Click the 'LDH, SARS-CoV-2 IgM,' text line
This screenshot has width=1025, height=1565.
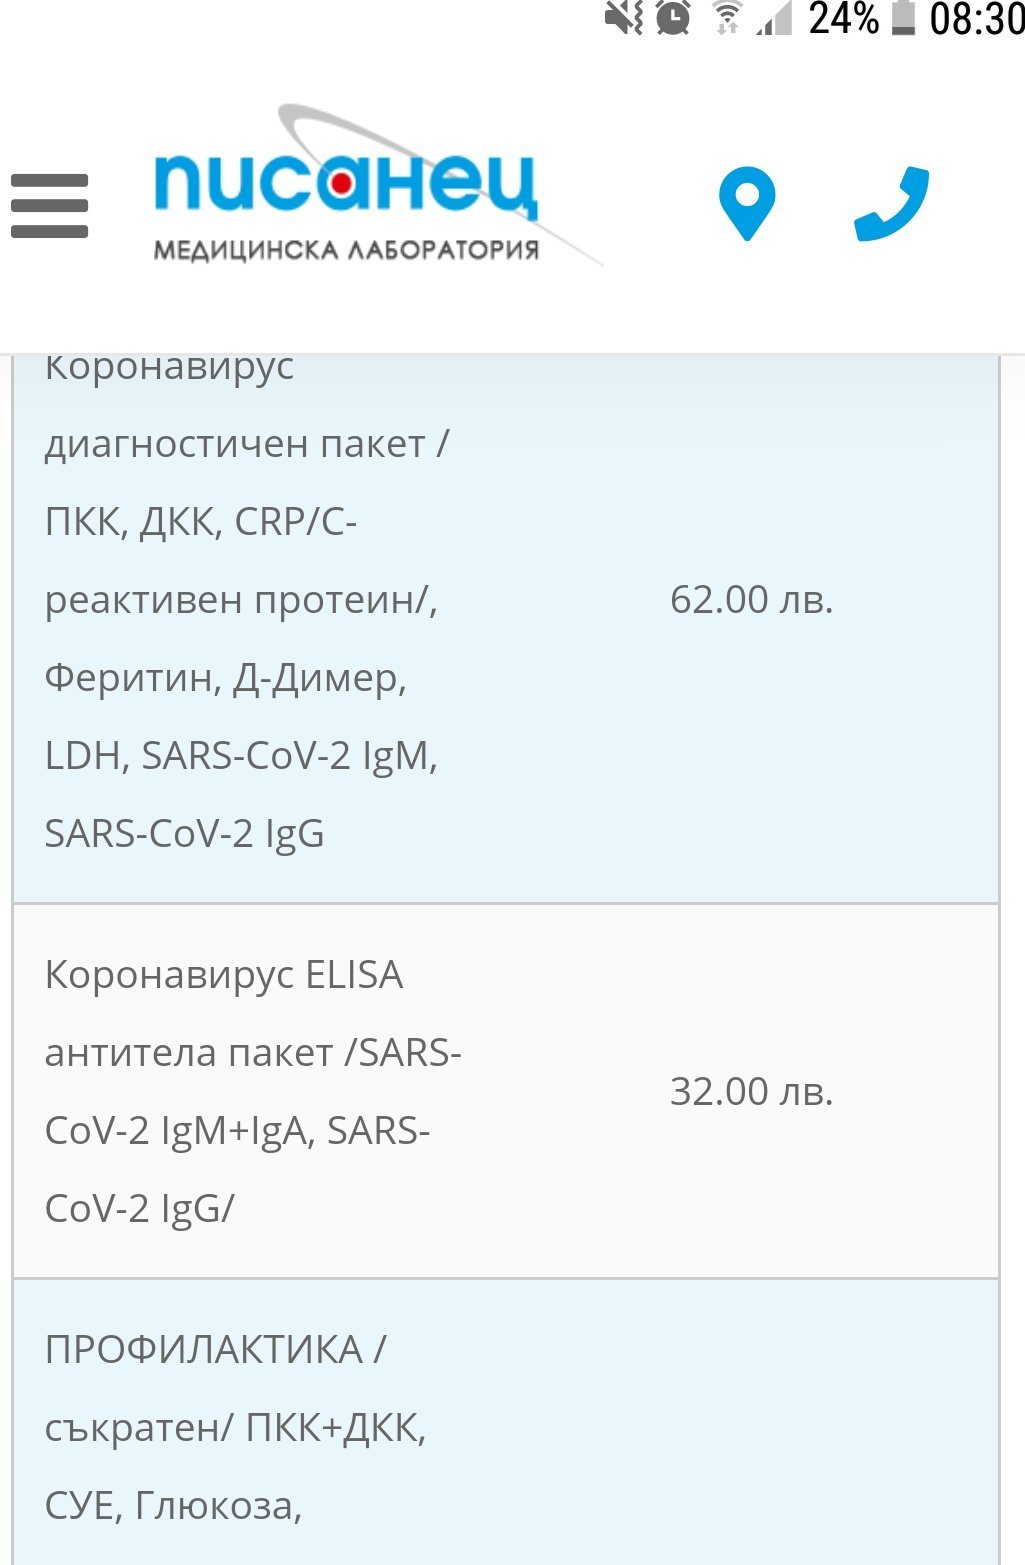pyautogui.click(x=241, y=756)
